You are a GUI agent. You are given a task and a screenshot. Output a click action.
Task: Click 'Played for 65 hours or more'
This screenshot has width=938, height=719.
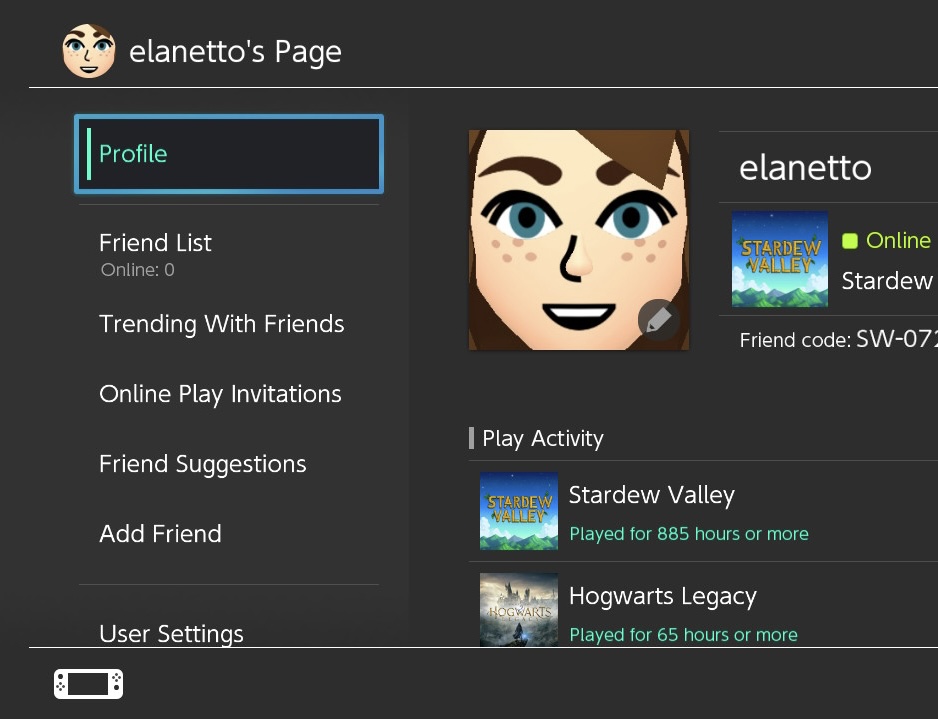tap(684, 635)
